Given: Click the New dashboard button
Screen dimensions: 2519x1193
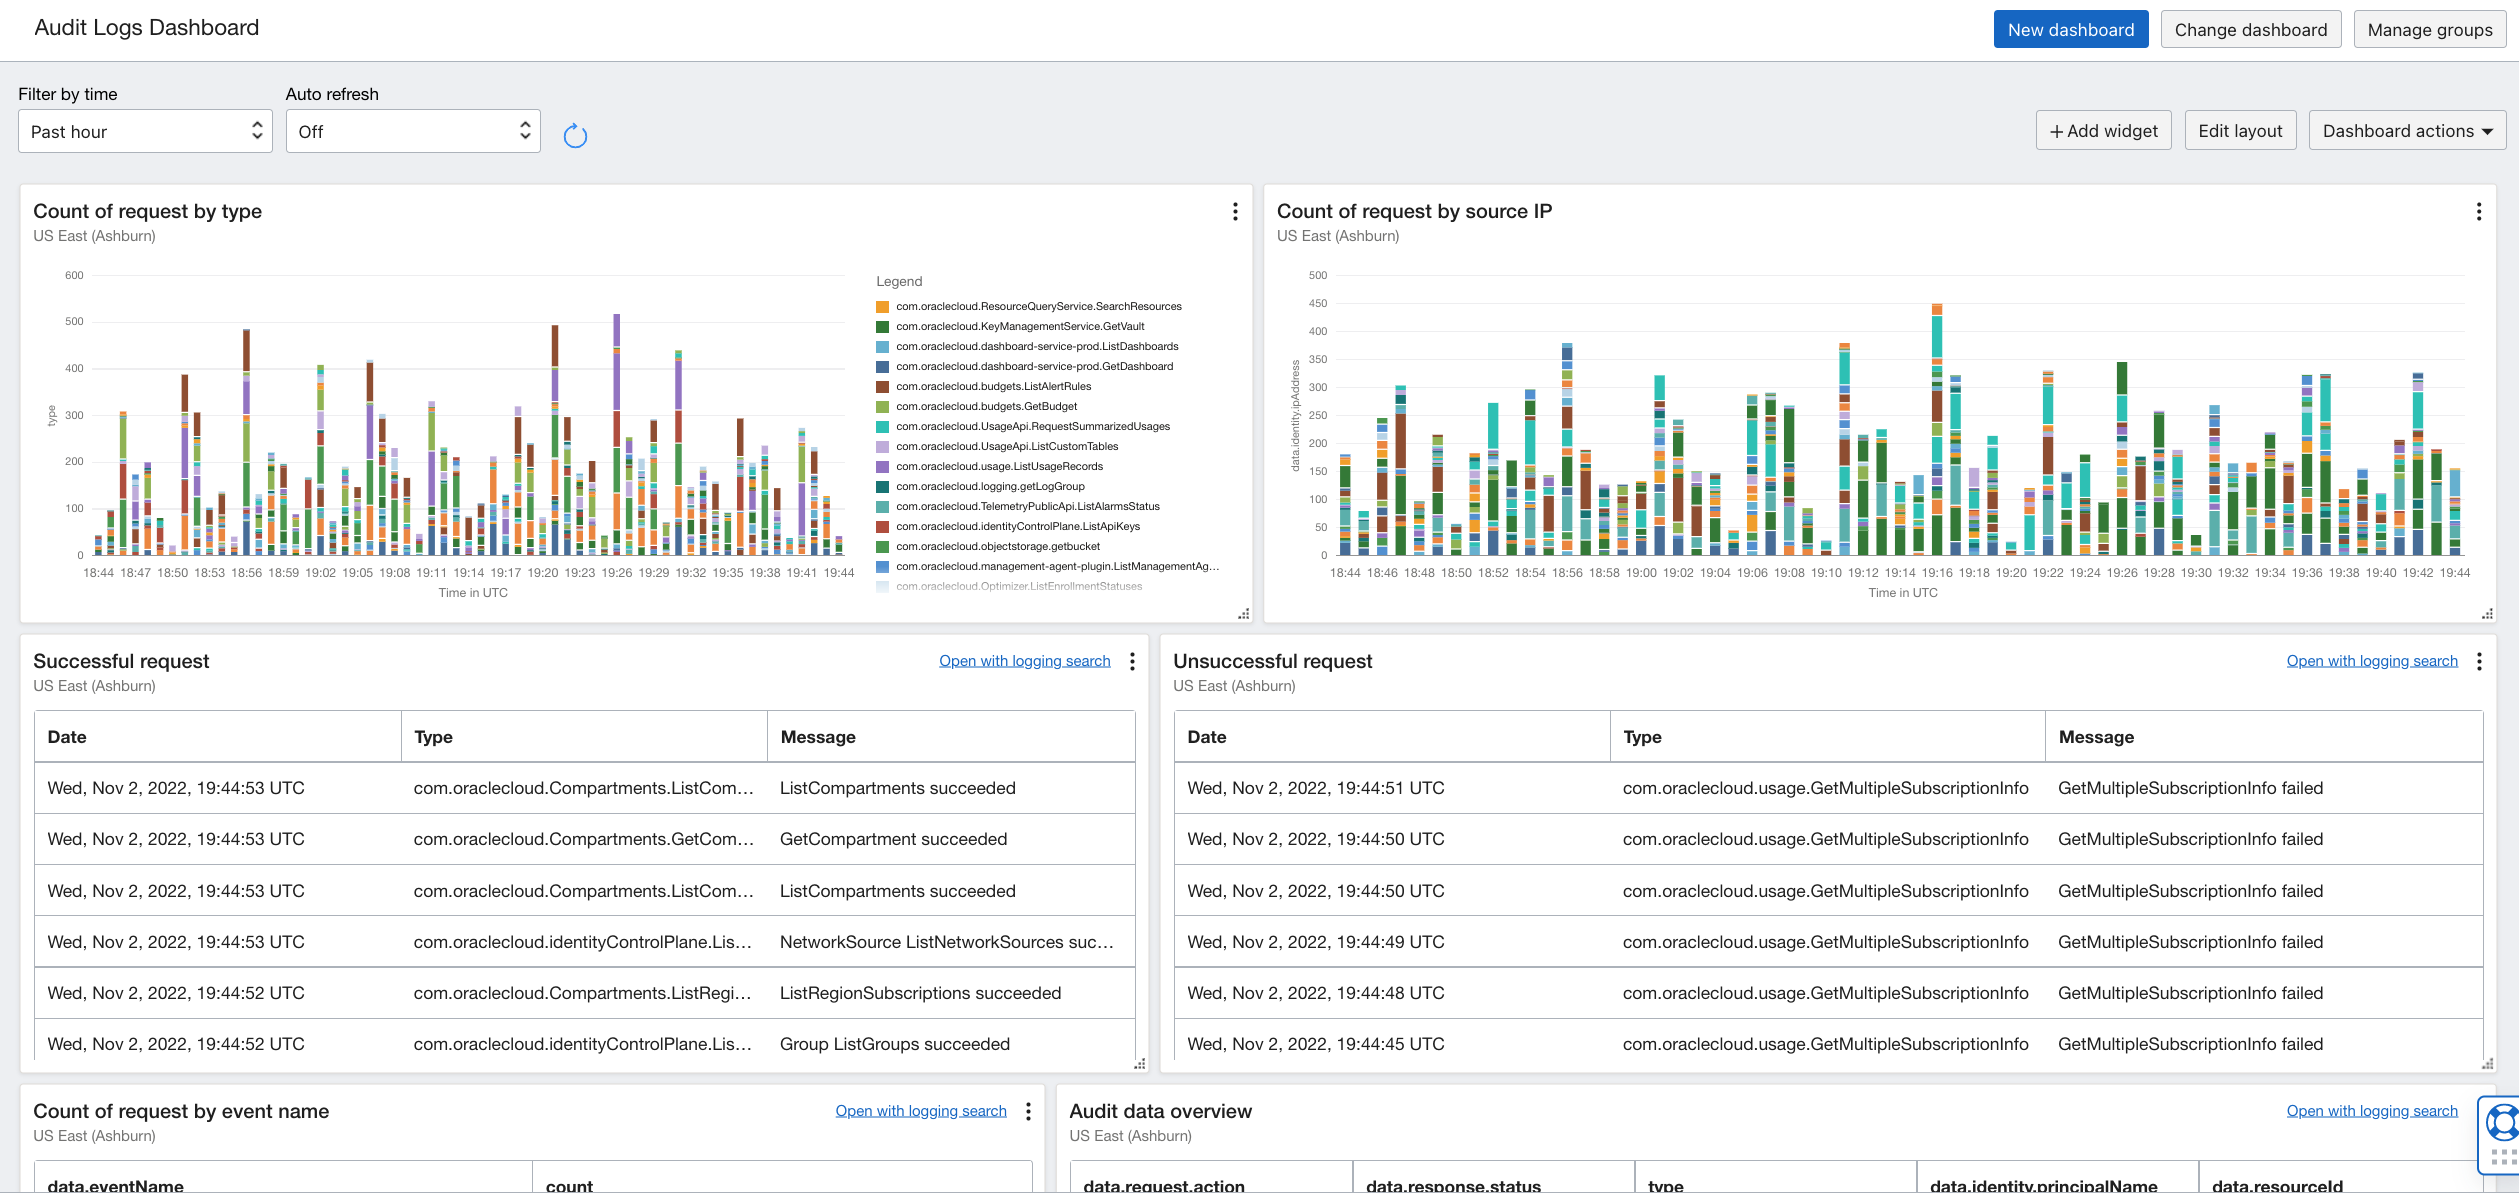Looking at the screenshot, I should (x=2070, y=29).
